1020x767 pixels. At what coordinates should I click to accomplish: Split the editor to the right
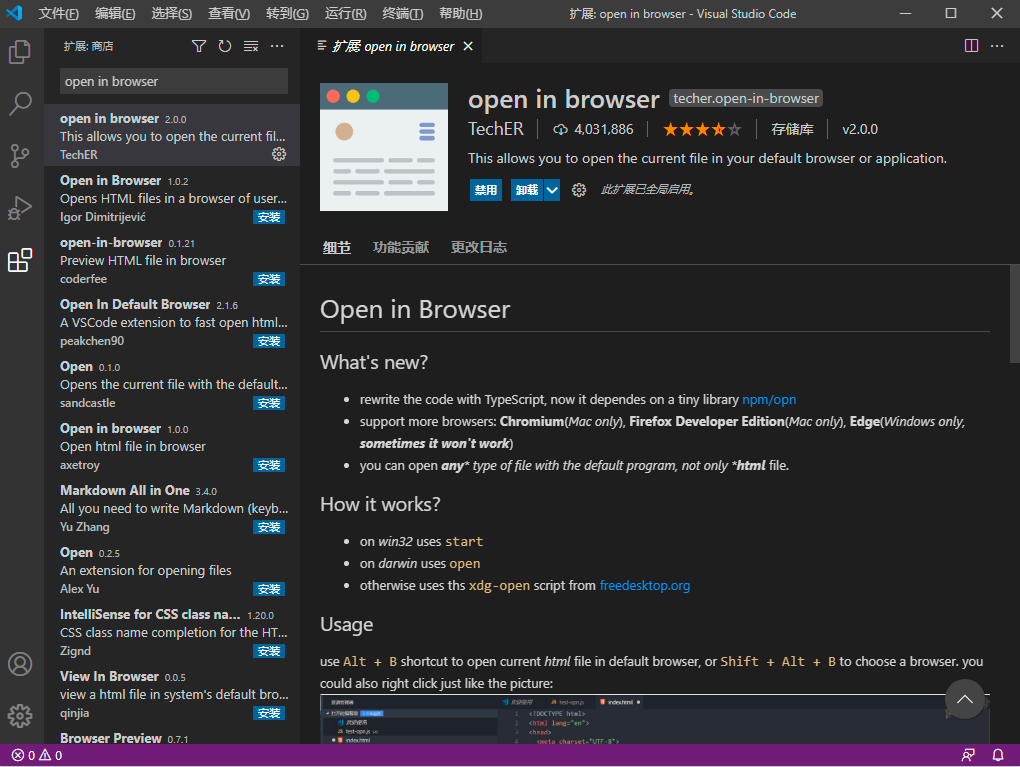coord(971,46)
